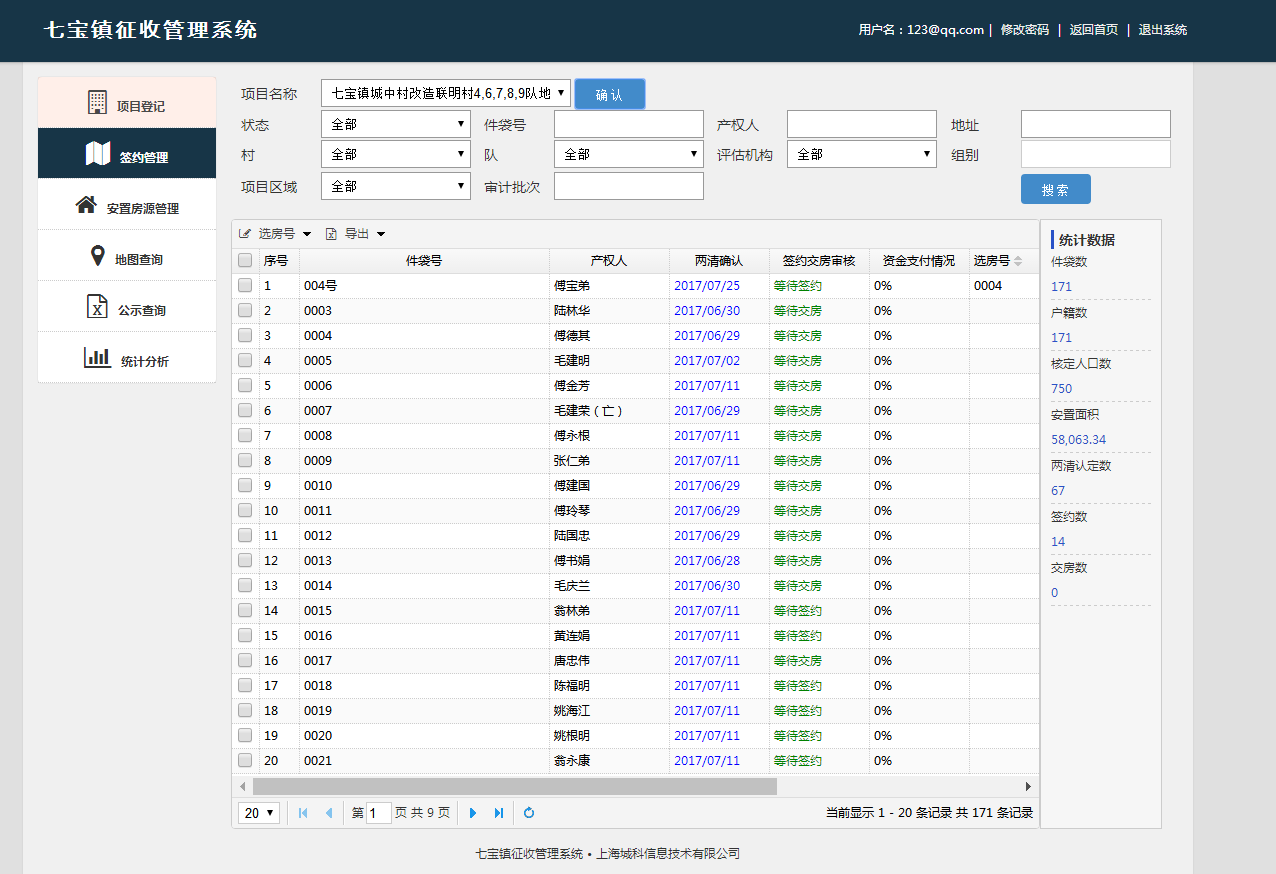Screen dimensions: 1276x874
Task: Click the house icon for 安置房源管理
Action: pos(86,205)
